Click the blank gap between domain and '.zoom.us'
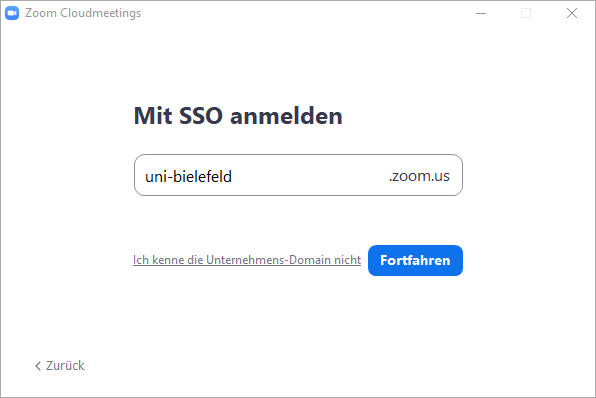 310,176
